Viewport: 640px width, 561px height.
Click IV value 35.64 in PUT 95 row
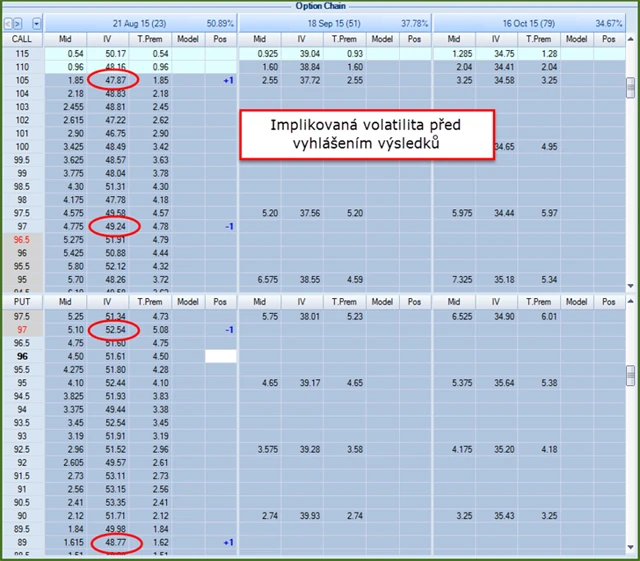[504, 383]
